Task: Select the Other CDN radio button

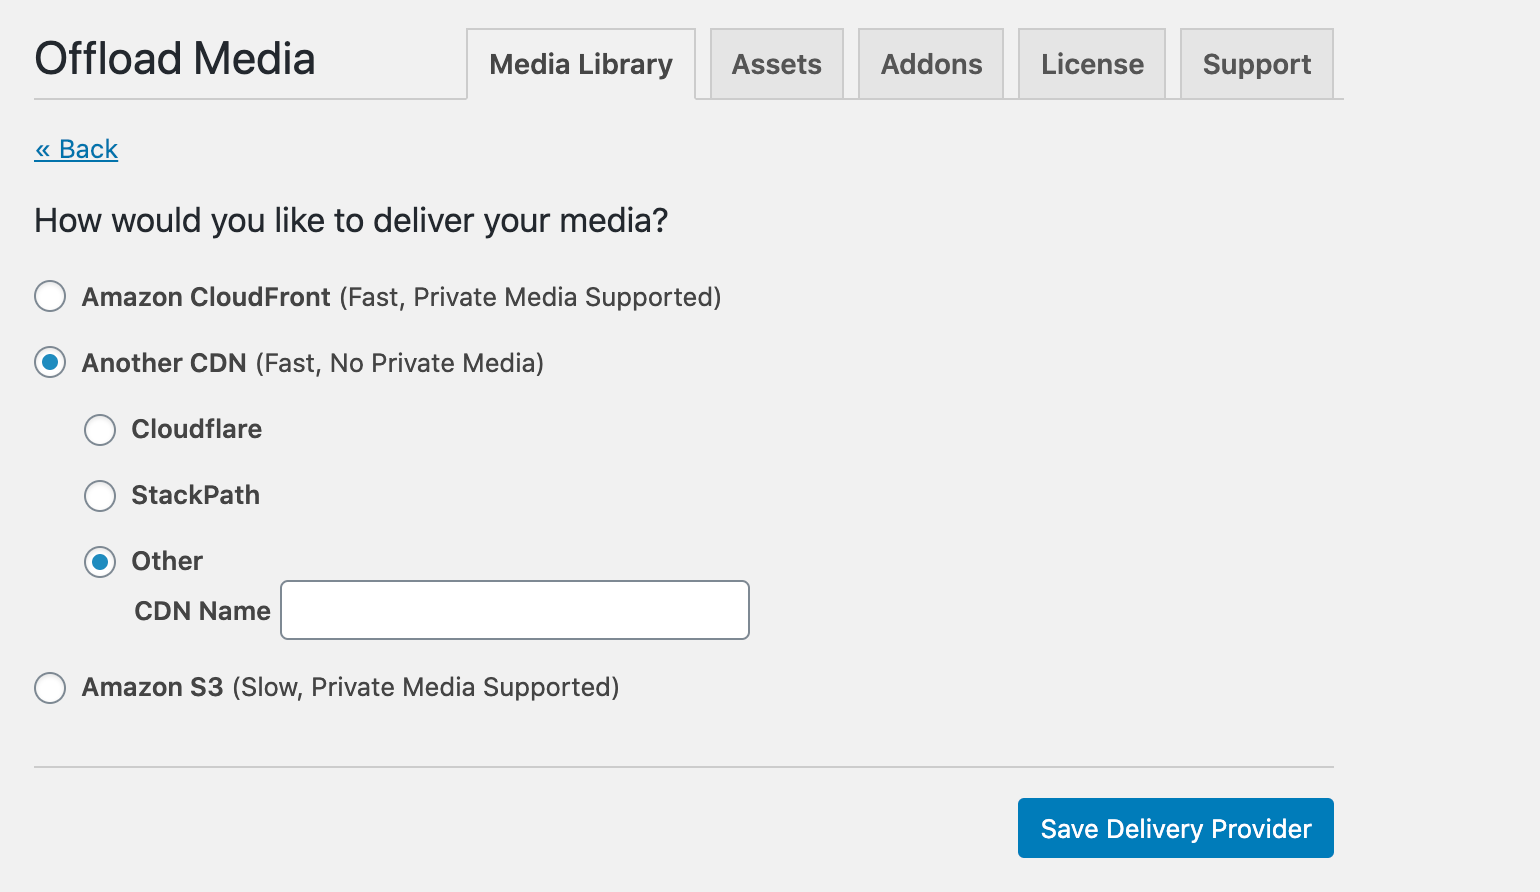Action: pos(100,562)
